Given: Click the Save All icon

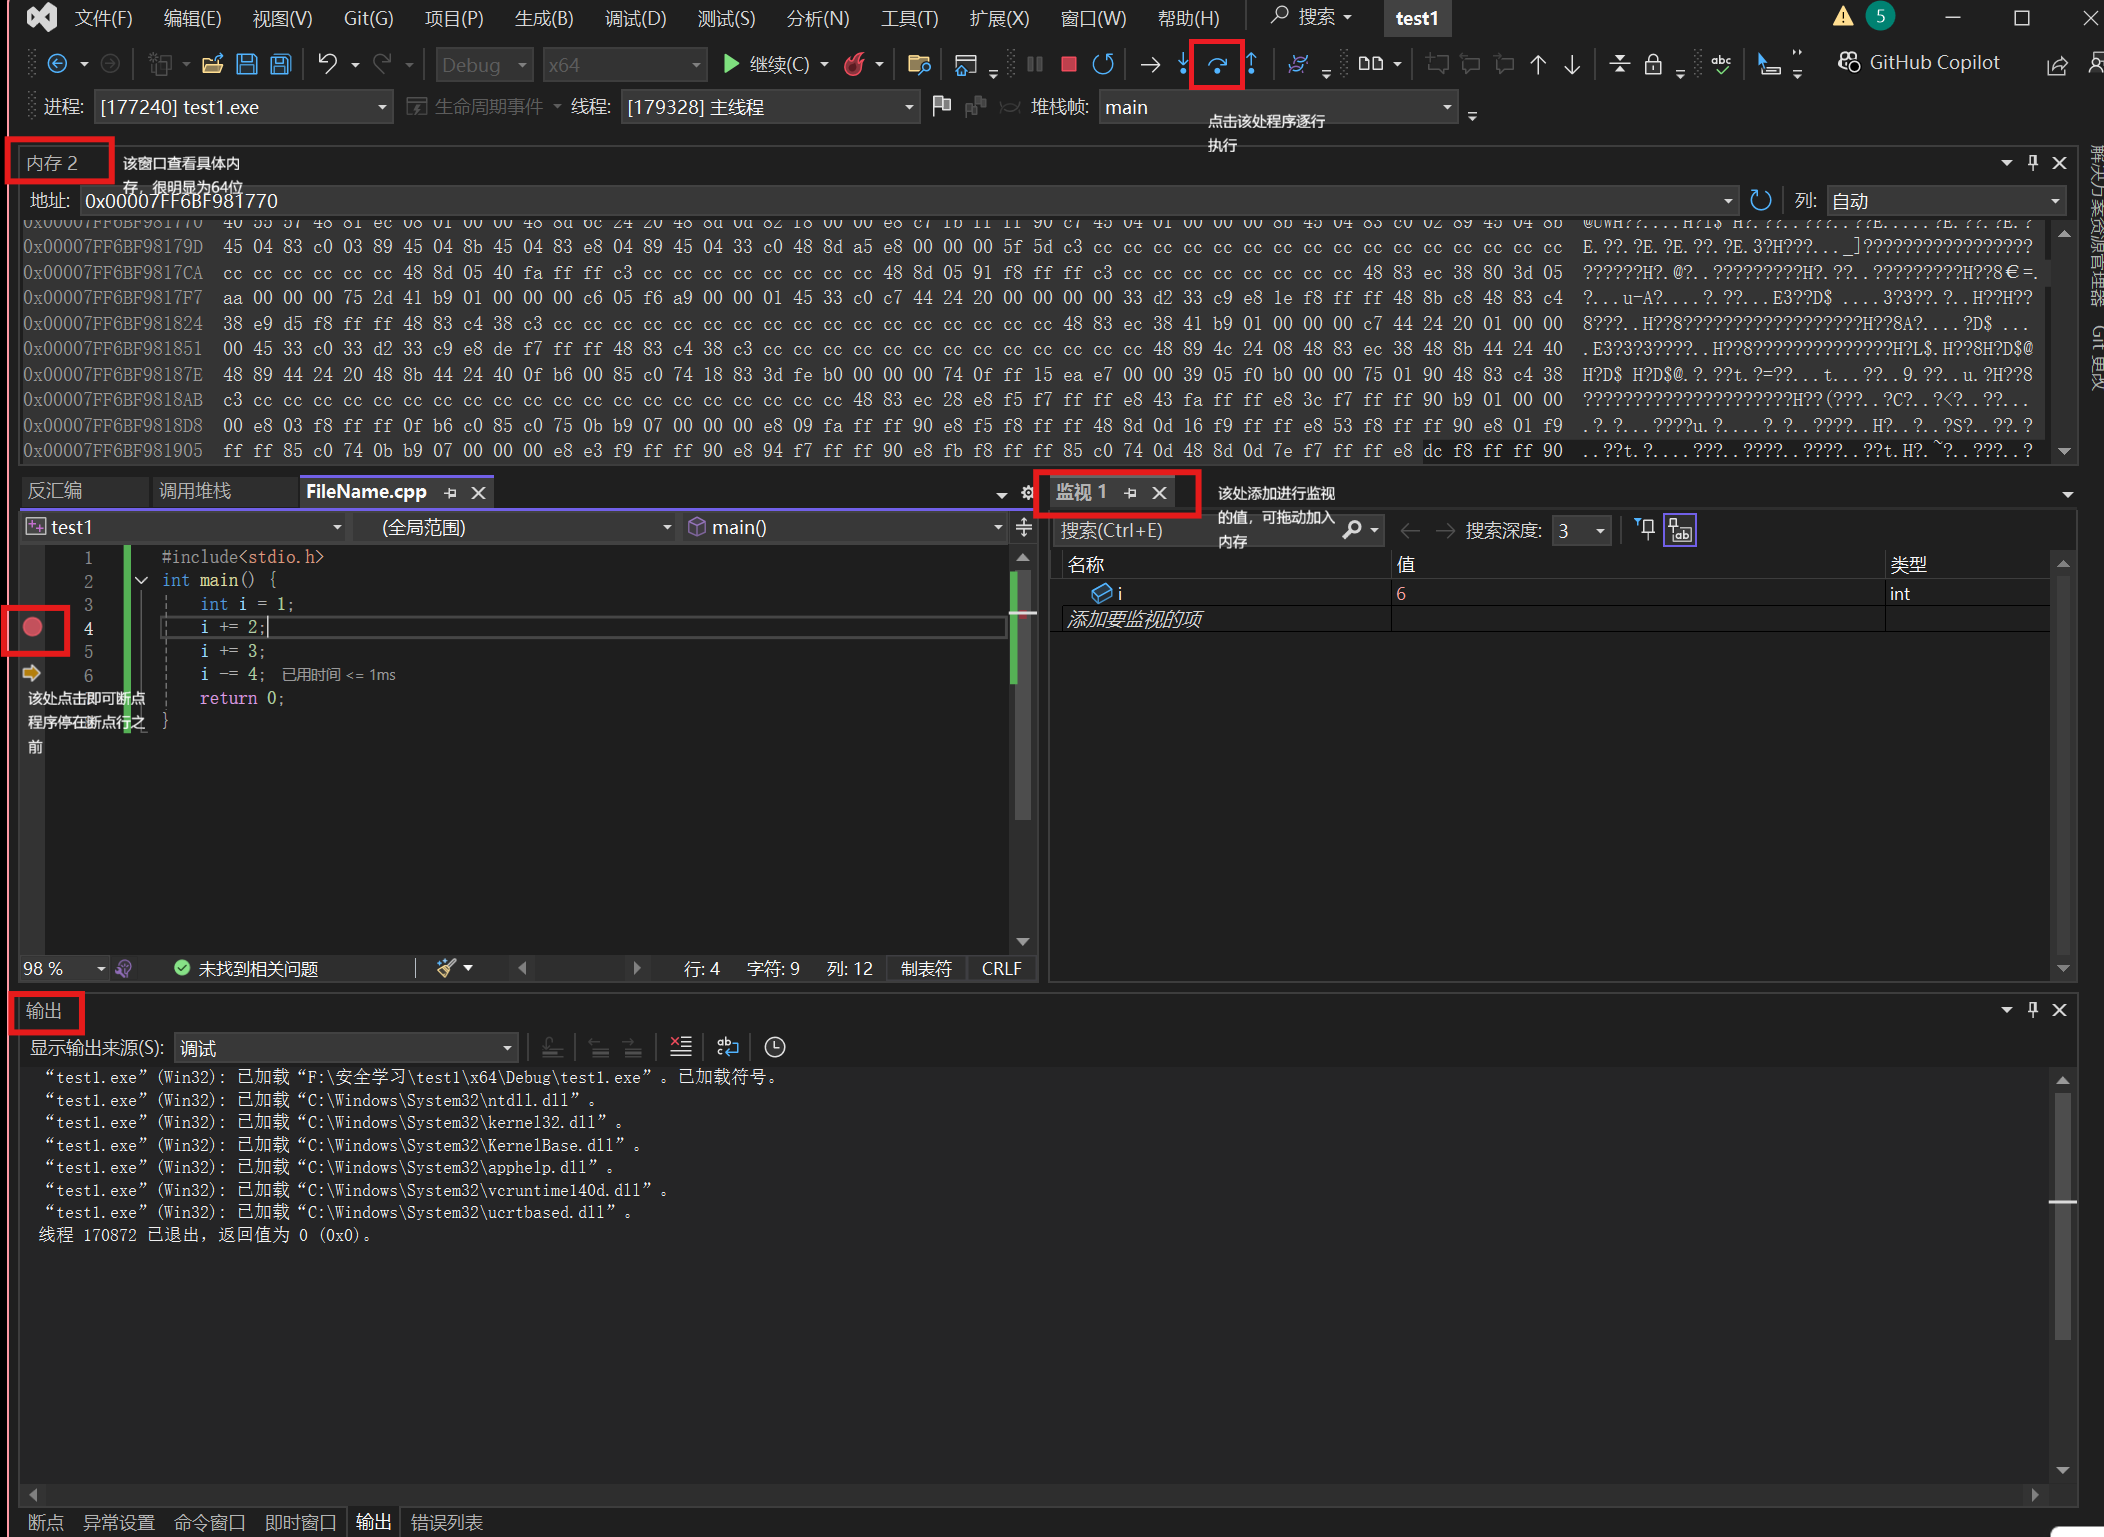Looking at the screenshot, I should [x=281, y=65].
